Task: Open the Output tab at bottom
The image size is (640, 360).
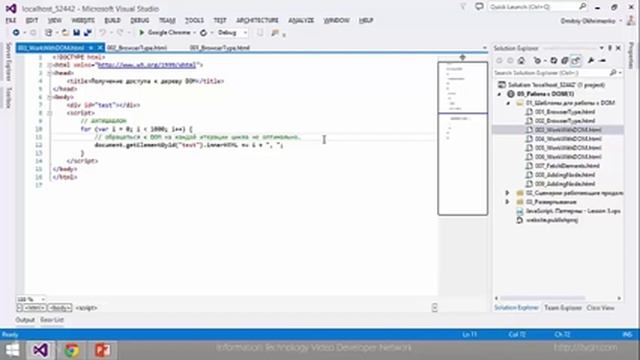Action: (x=25, y=320)
